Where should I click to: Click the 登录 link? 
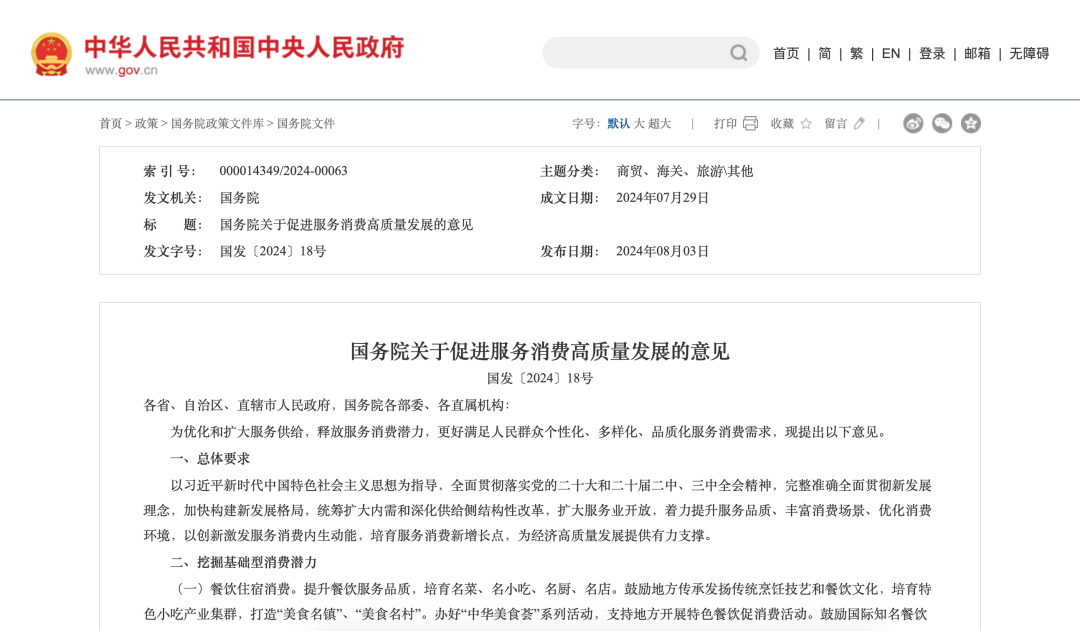(931, 53)
